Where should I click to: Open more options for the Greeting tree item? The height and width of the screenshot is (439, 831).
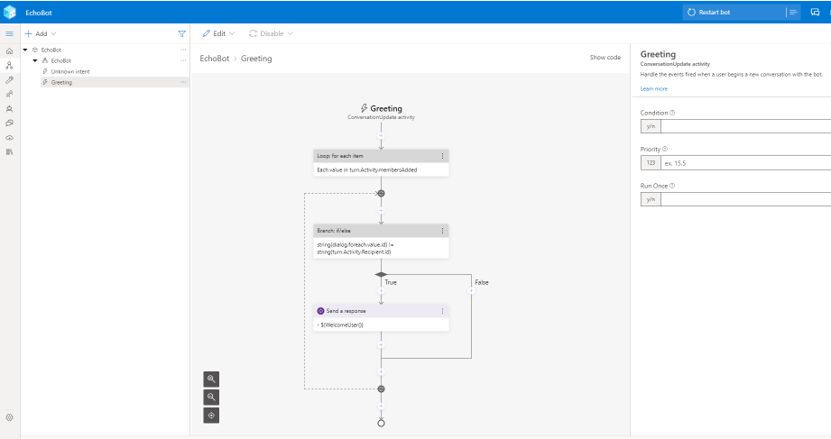[x=183, y=82]
